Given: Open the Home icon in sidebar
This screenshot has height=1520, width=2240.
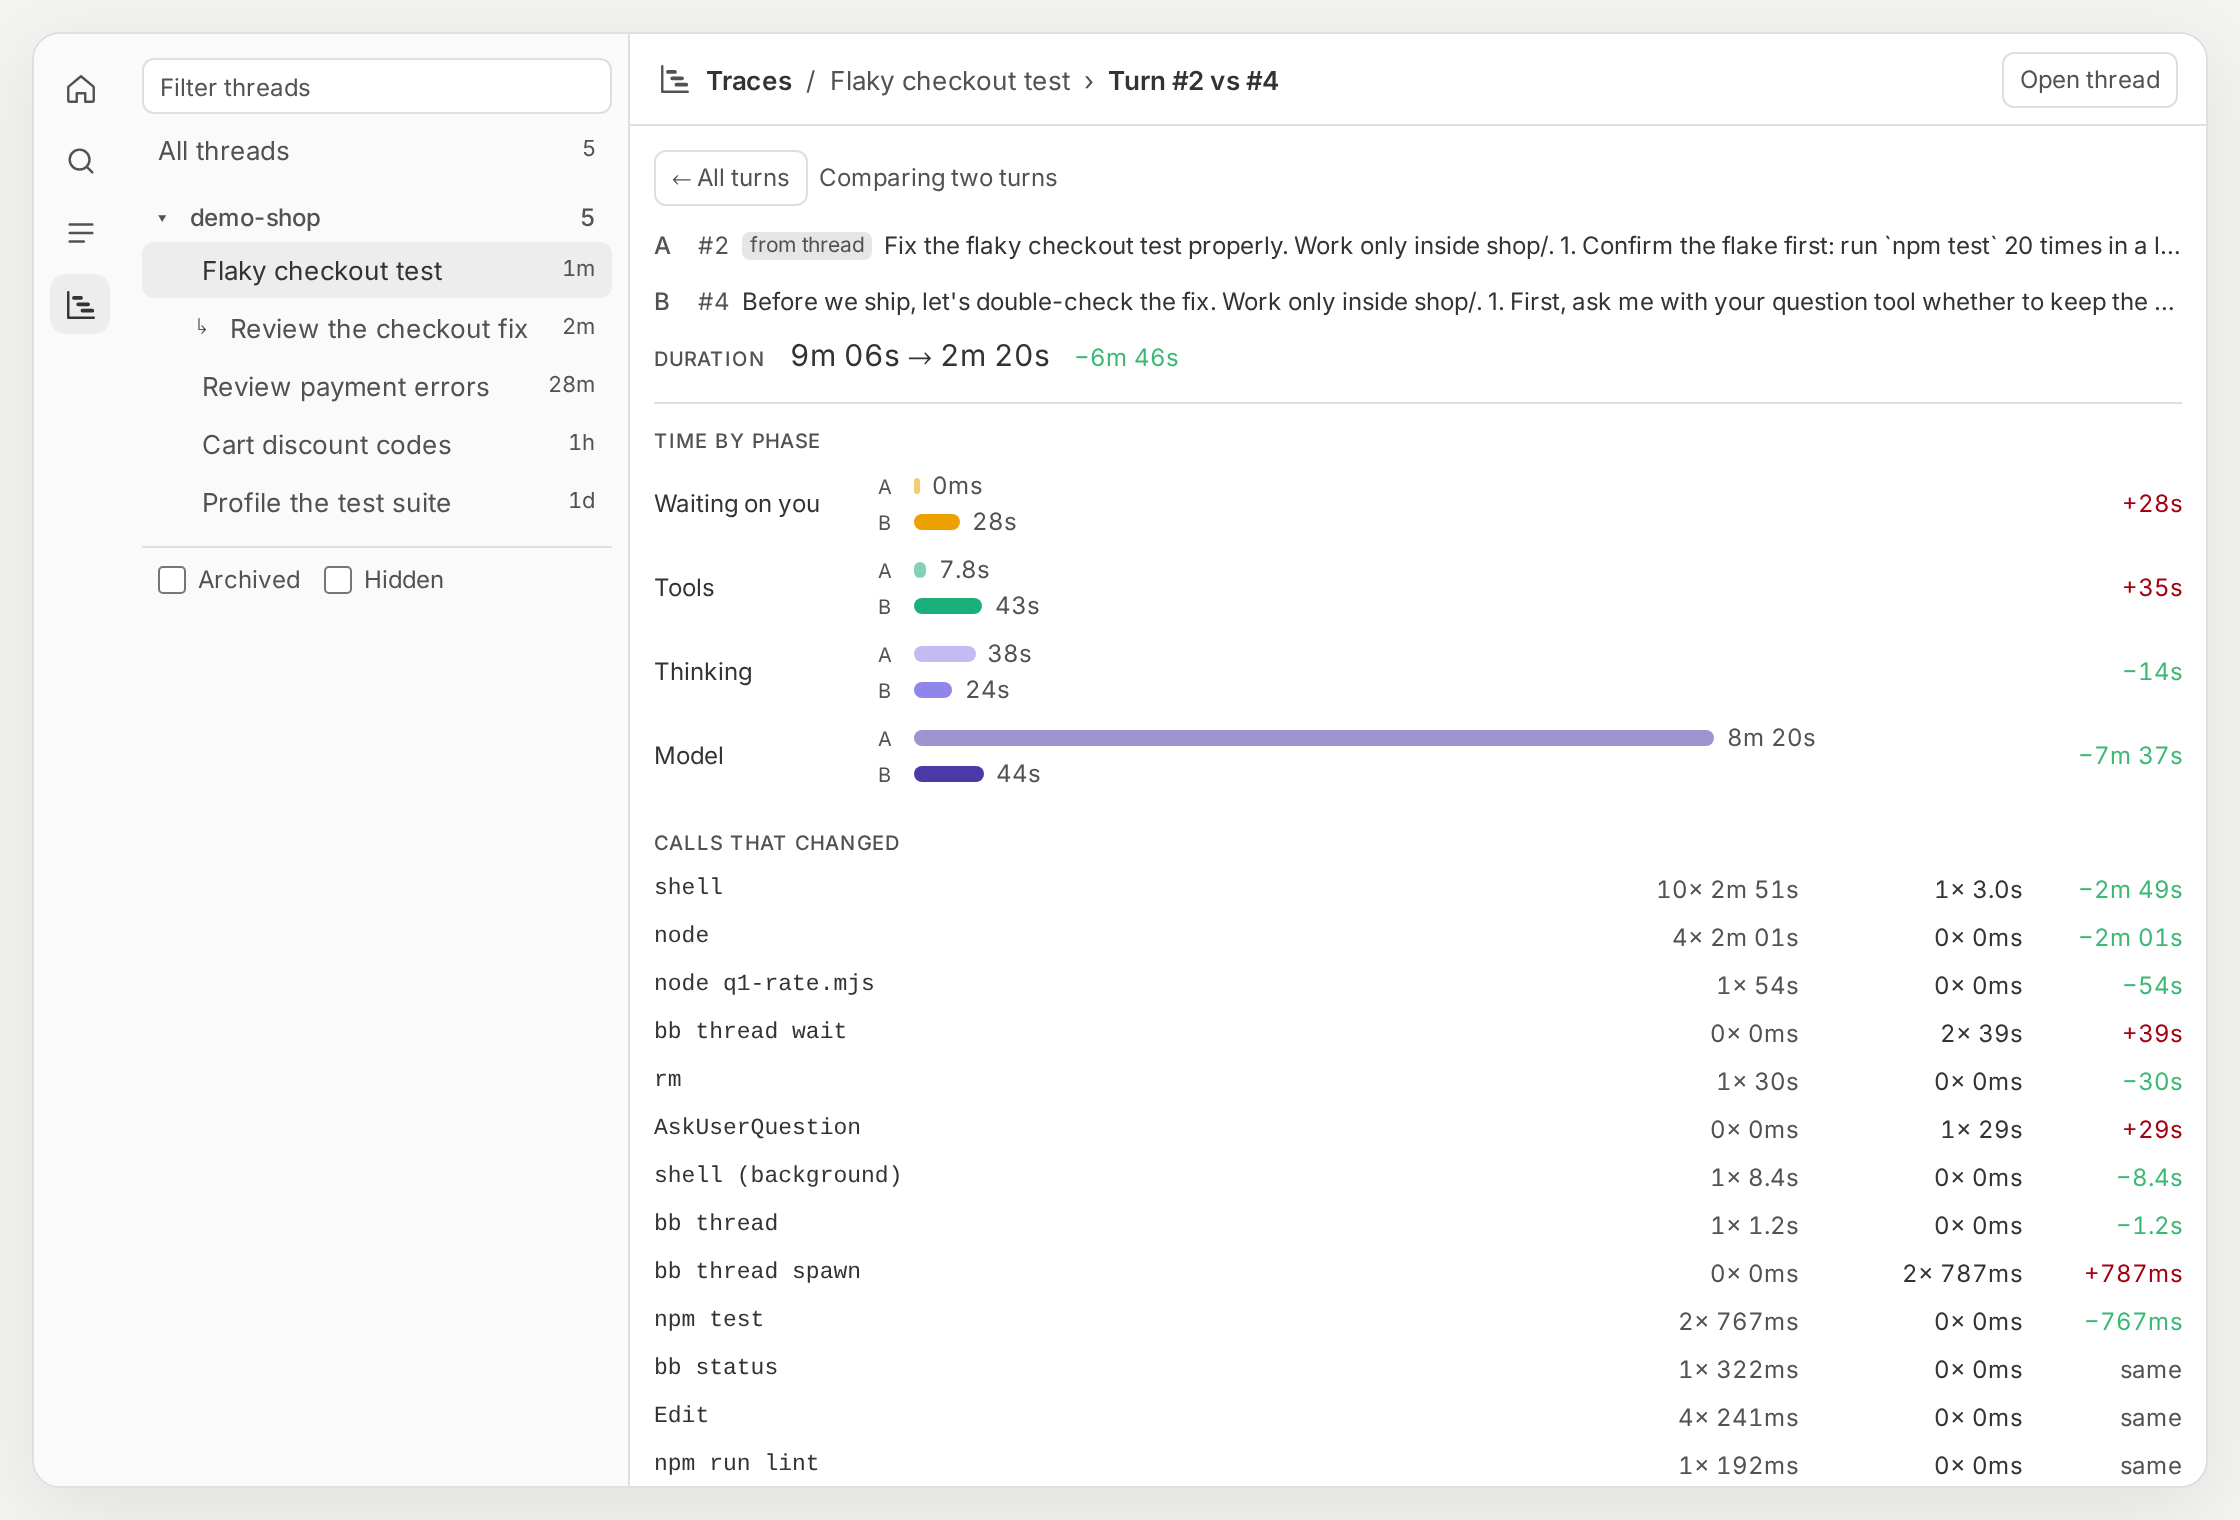Looking at the screenshot, I should [x=81, y=89].
